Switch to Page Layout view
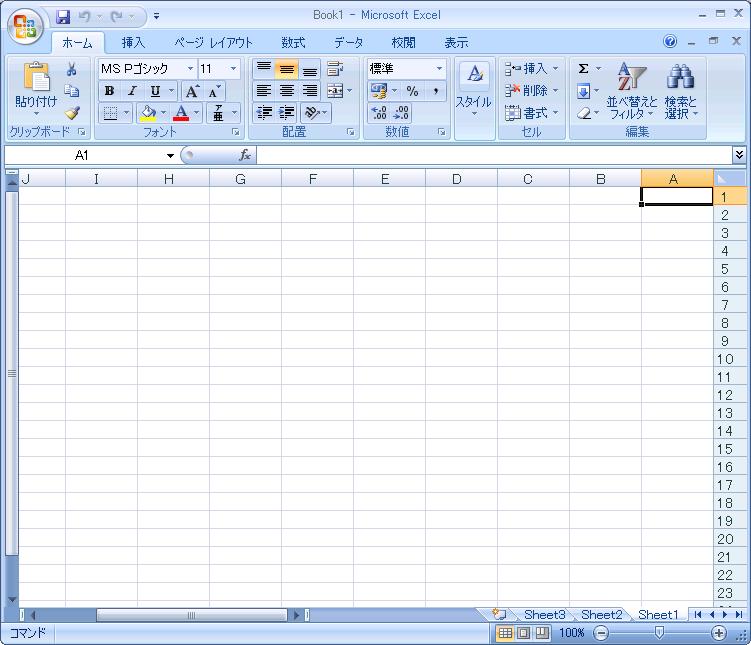 tap(523, 633)
